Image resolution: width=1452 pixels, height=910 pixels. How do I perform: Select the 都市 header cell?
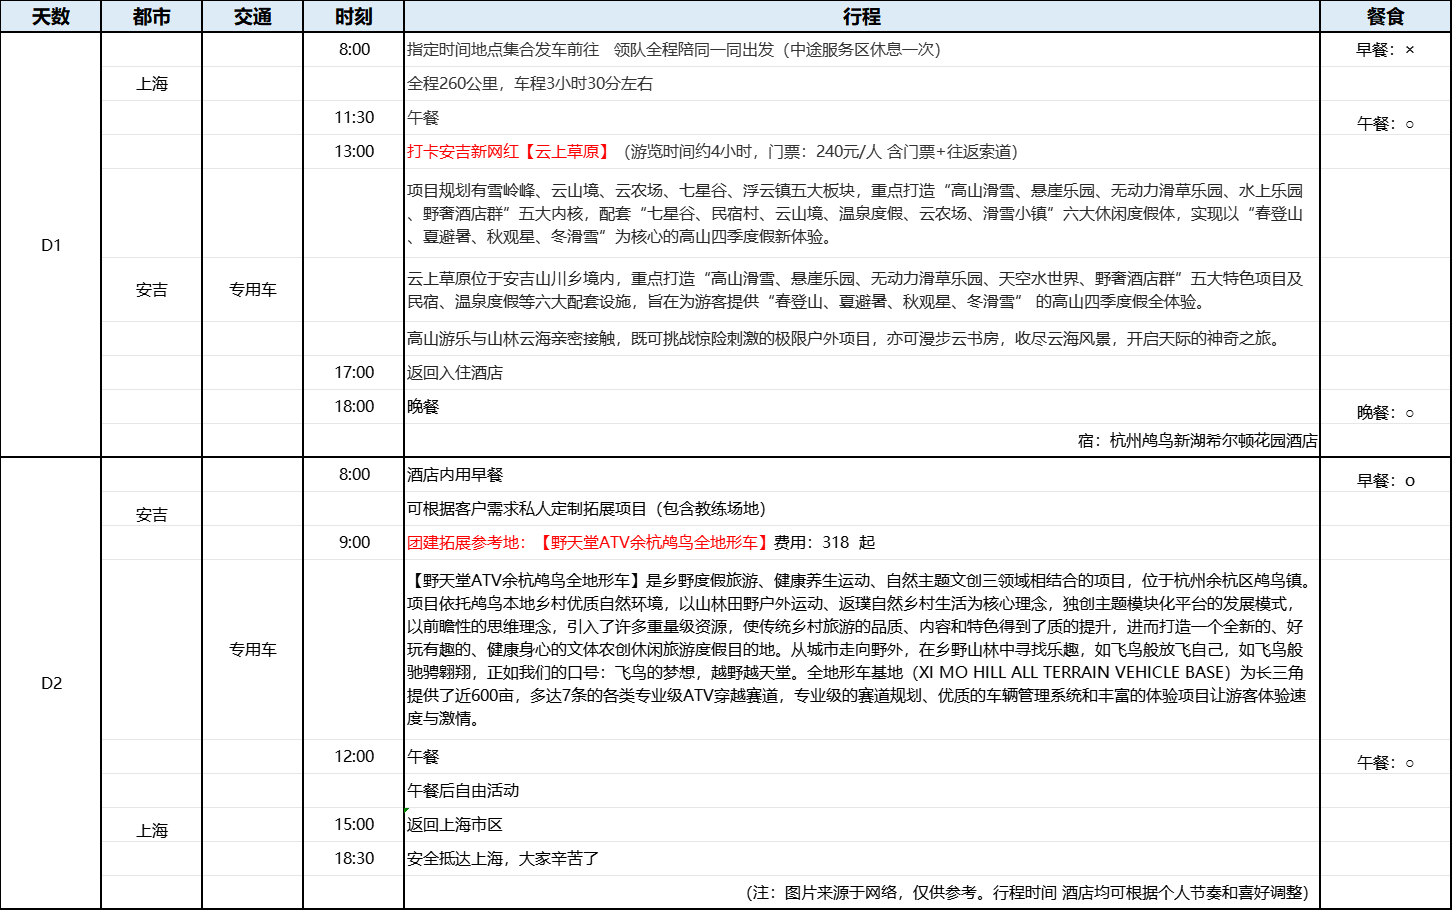(152, 17)
